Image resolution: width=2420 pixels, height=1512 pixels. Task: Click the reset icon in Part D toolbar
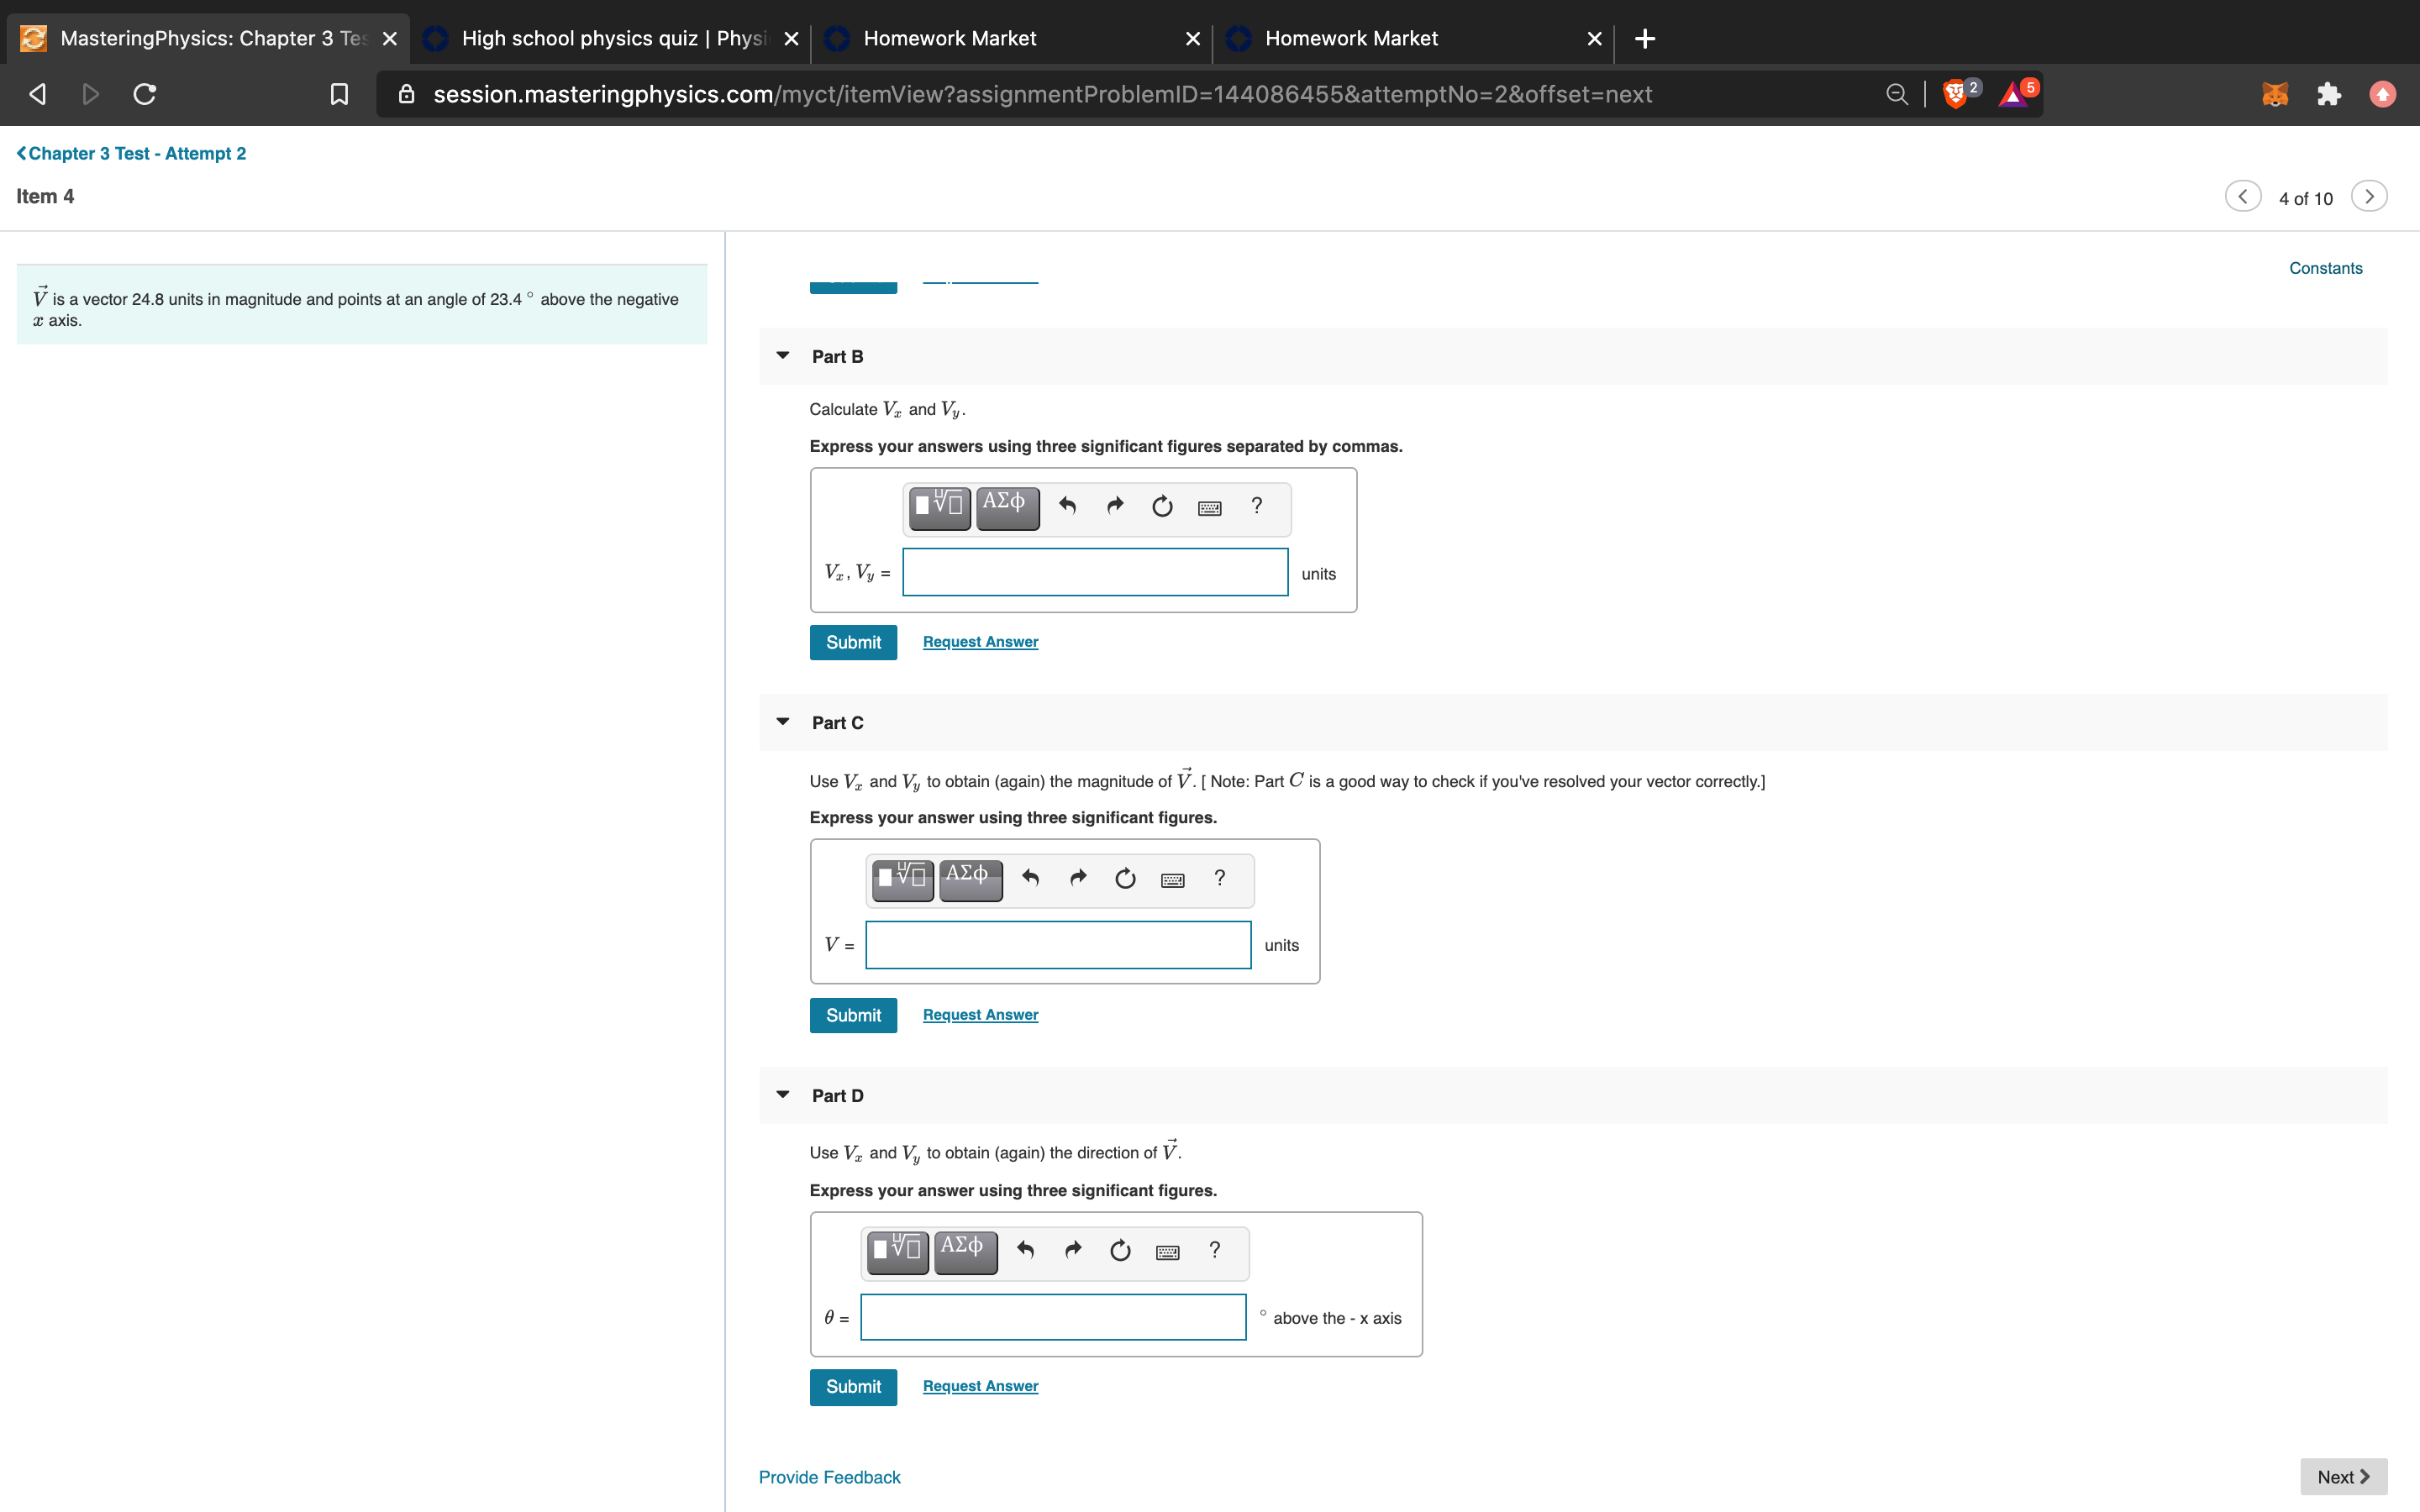tap(1120, 1251)
